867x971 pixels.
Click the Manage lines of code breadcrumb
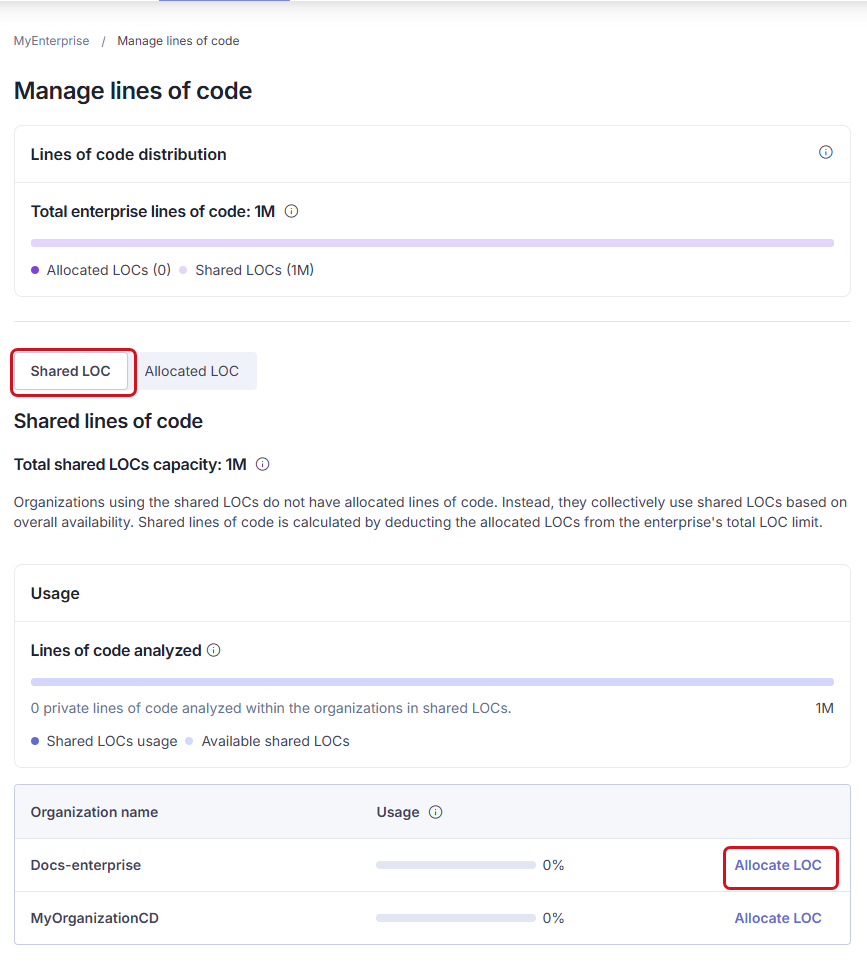177,41
